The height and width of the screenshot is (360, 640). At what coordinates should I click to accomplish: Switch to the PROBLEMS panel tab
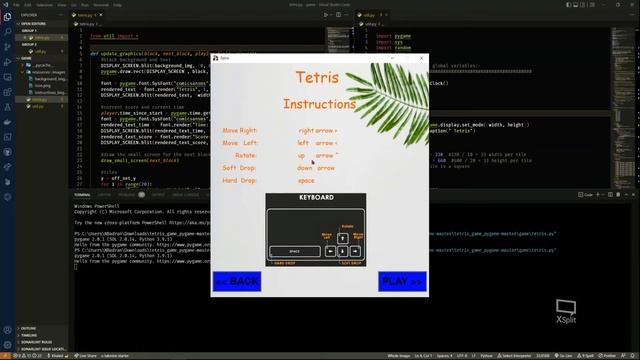tap(127, 195)
